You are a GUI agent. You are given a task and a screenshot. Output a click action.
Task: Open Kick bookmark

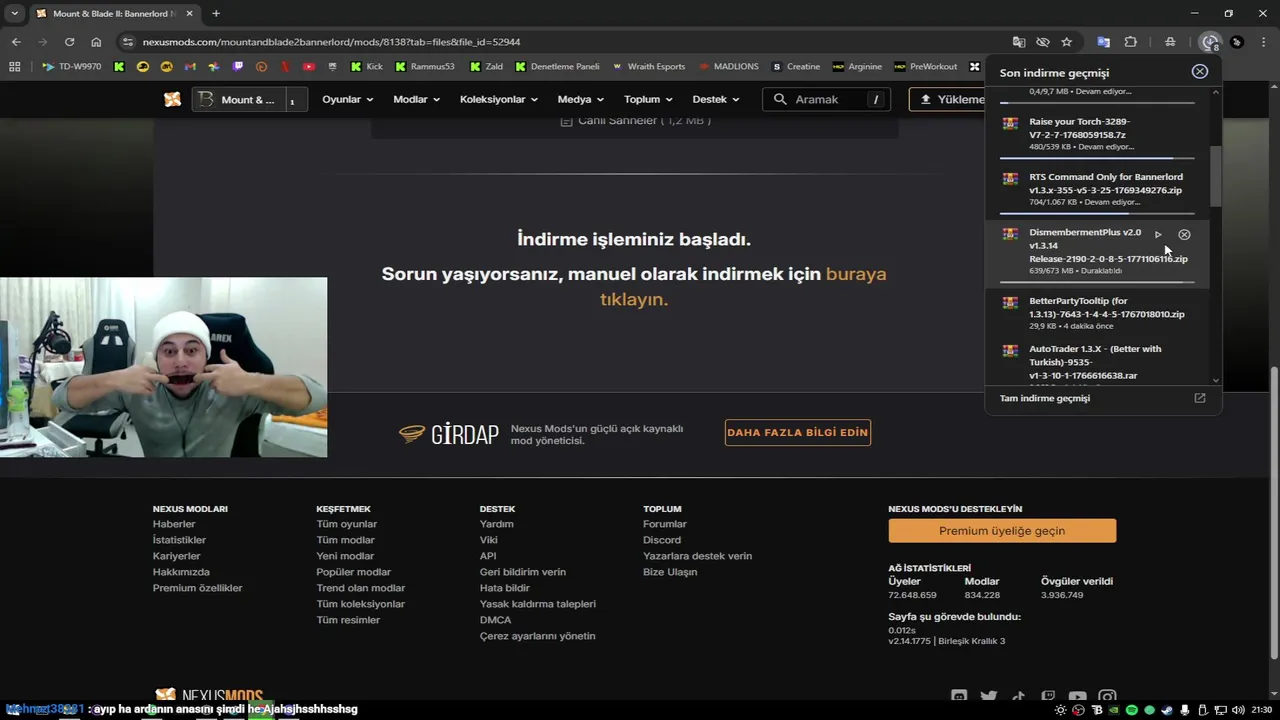(366, 67)
